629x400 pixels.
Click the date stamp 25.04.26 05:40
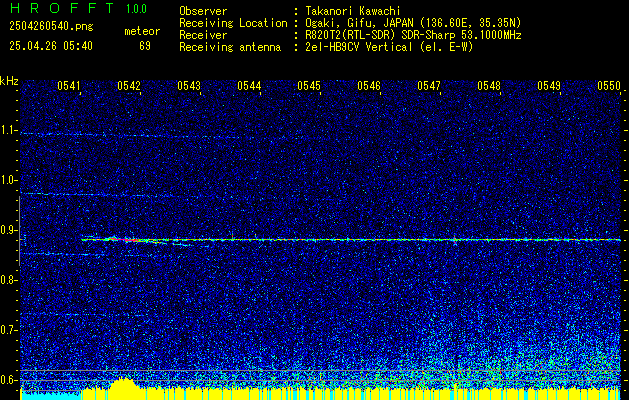[x=51, y=46]
